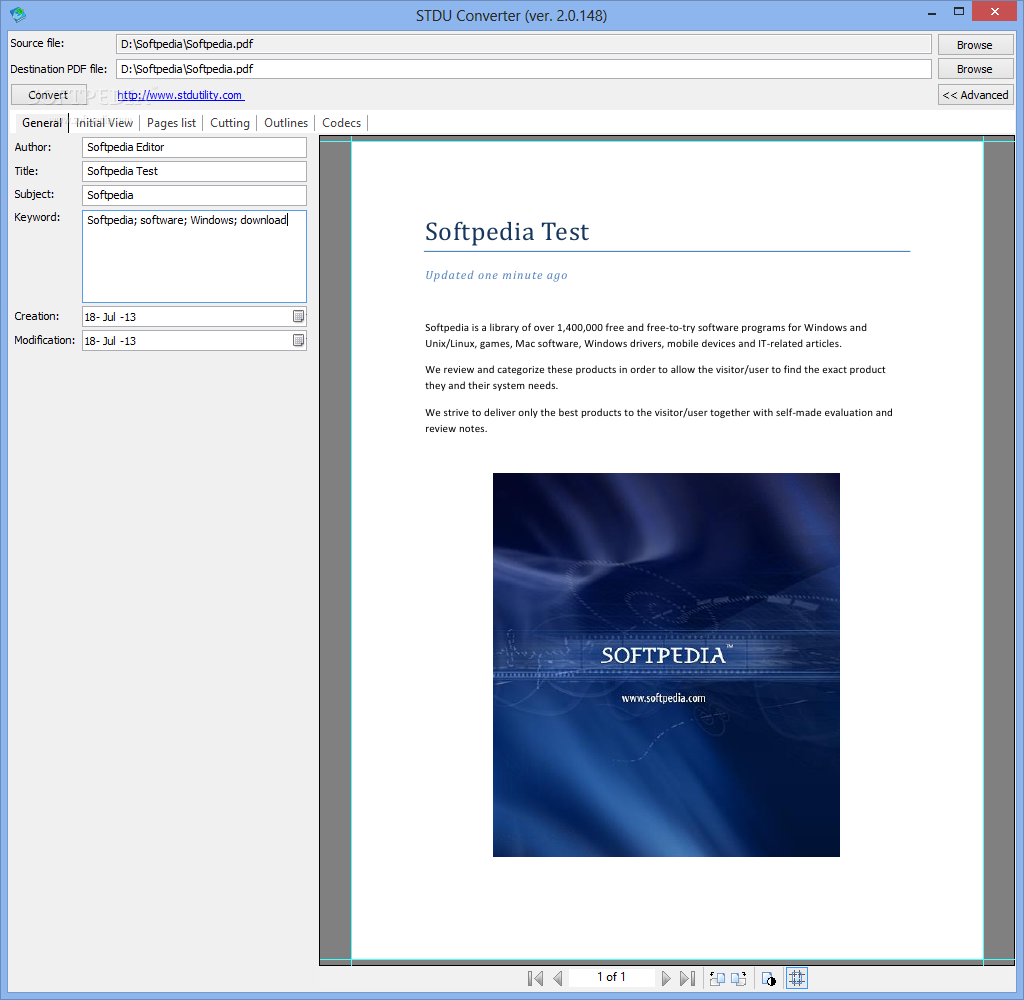Go to the first page of the preview
This screenshot has height=1000, width=1024.
coord(535,978)
